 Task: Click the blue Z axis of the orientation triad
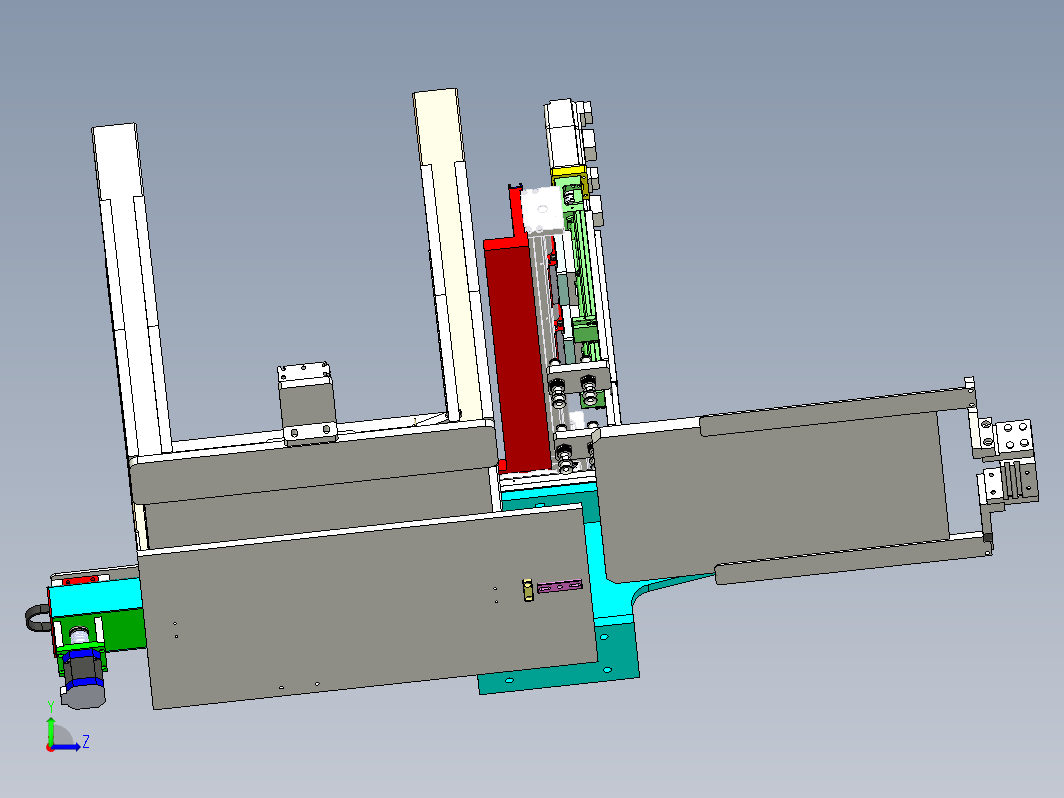pos(66,747)
